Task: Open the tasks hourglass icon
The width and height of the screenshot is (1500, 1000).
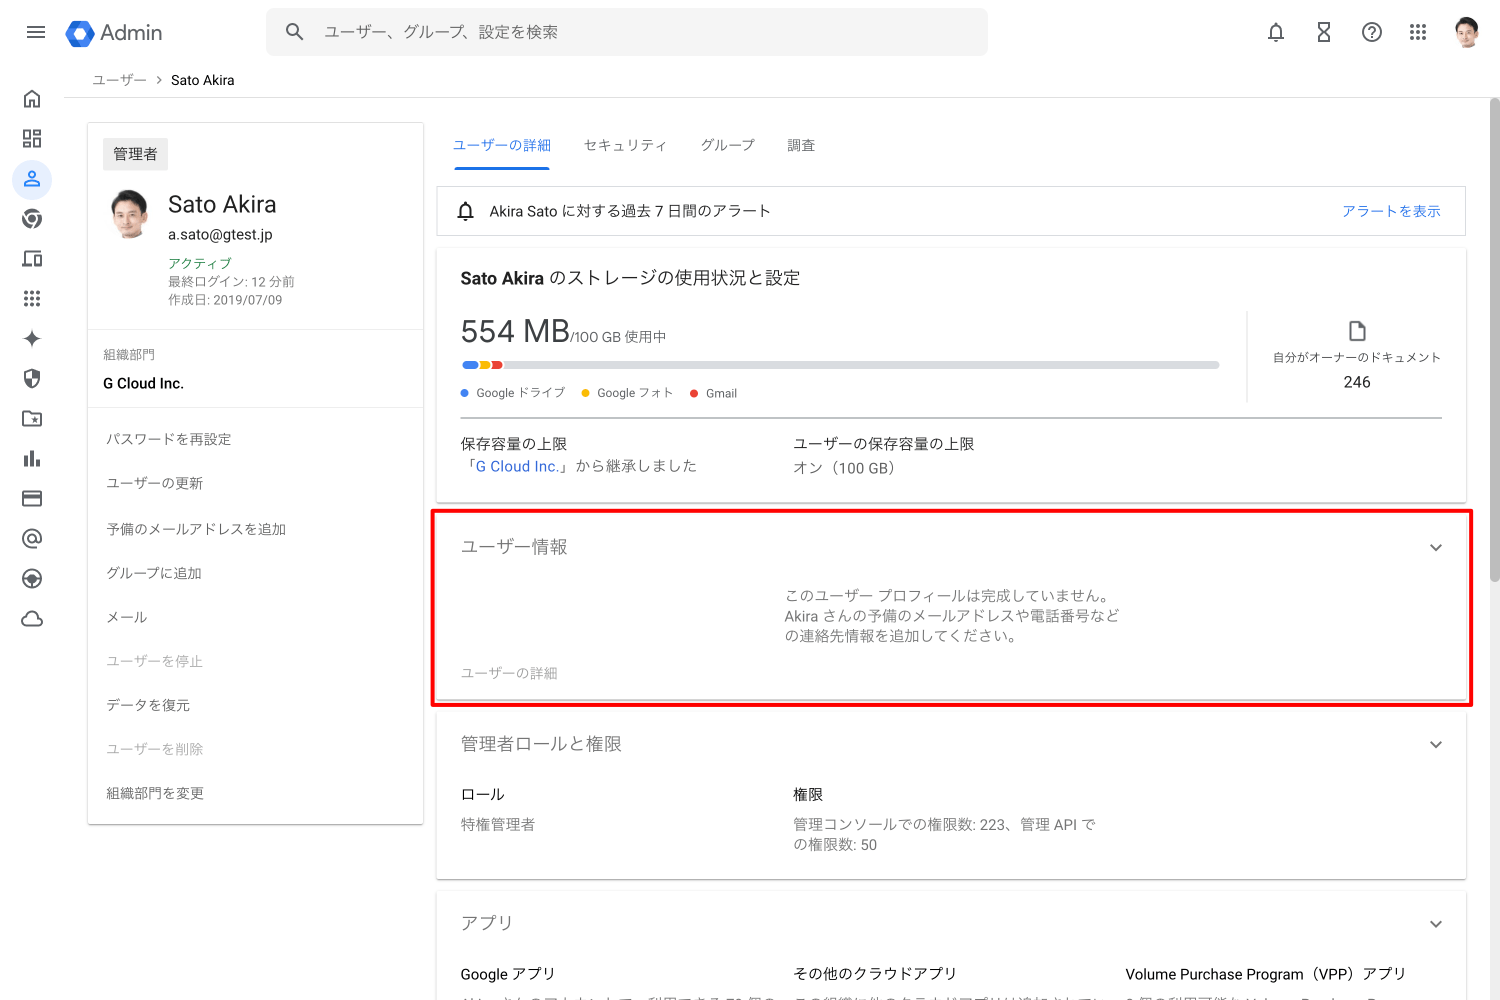Action: pyautogui.click(x=1324, y=32)
